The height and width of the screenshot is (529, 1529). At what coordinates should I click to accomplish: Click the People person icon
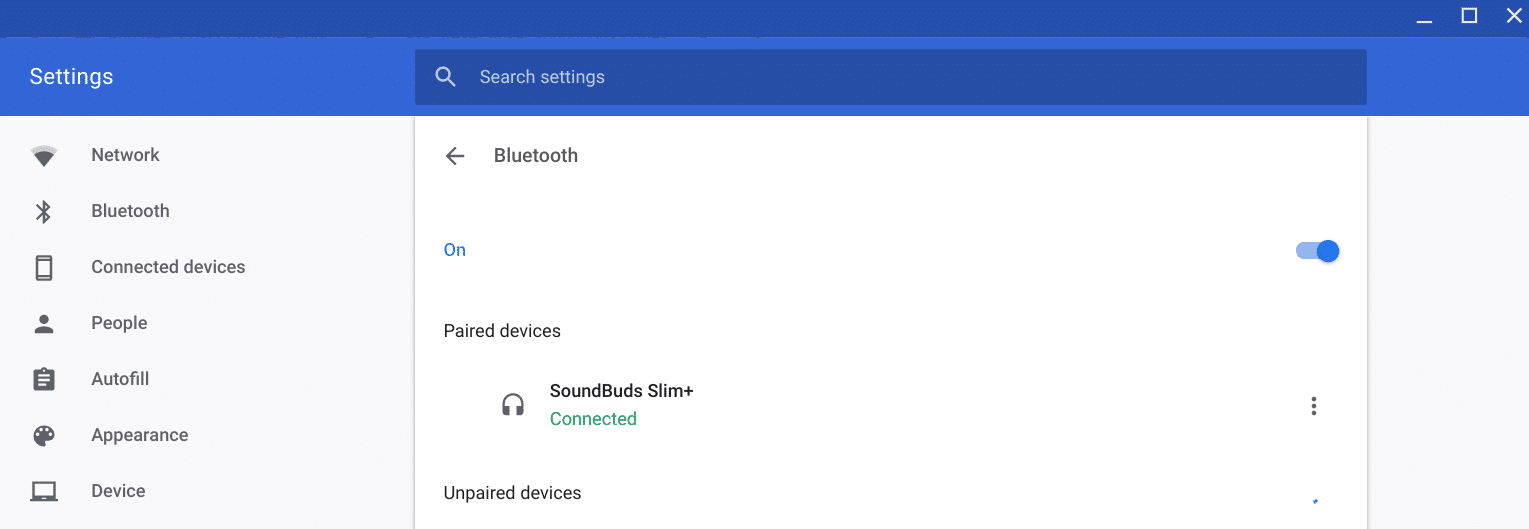pyautogui.click(x=44, y=324)
